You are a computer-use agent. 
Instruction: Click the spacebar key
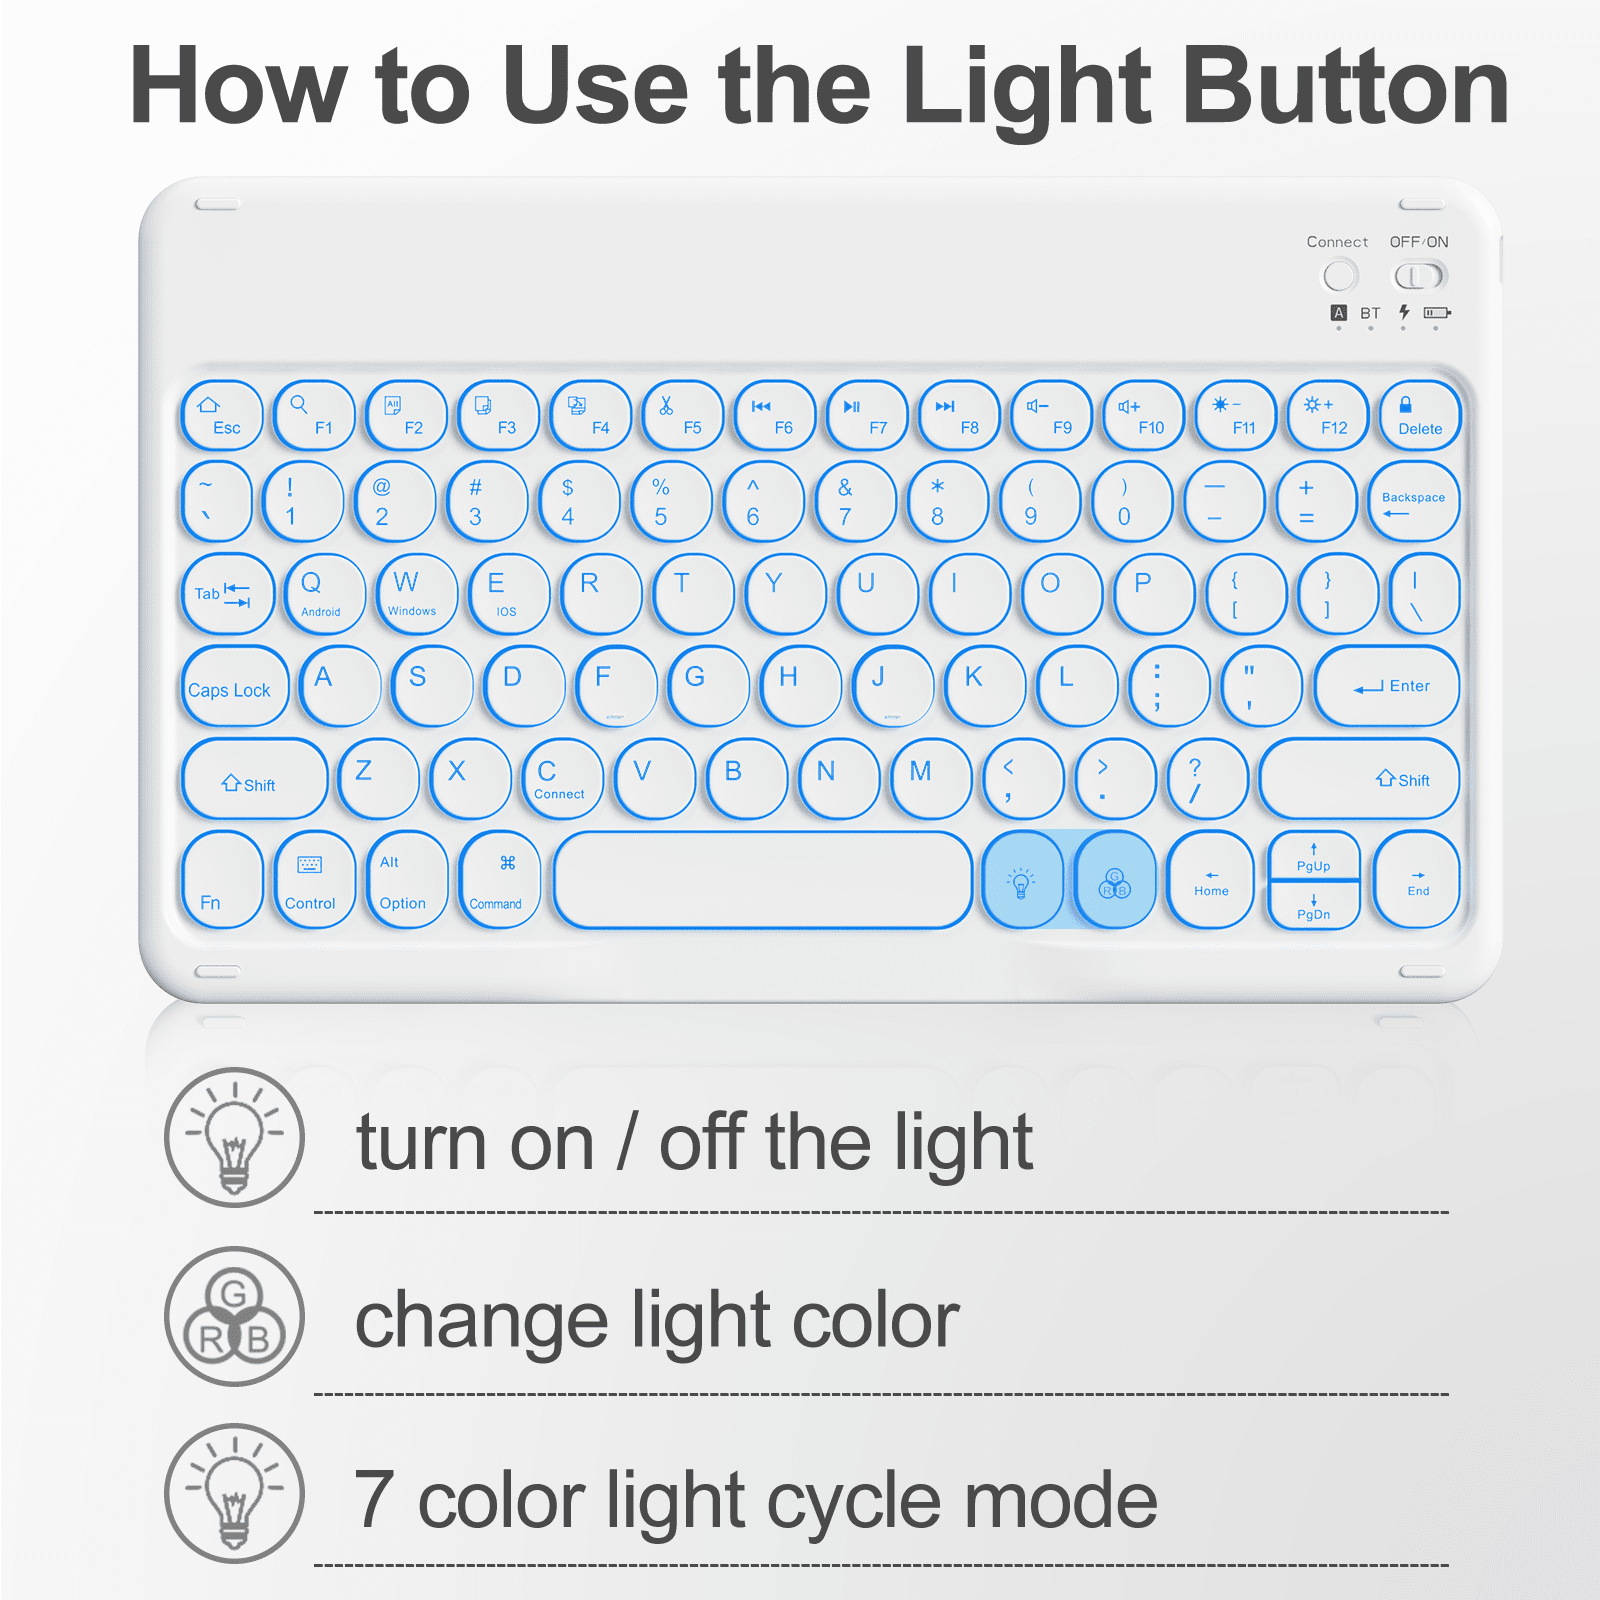763,880
